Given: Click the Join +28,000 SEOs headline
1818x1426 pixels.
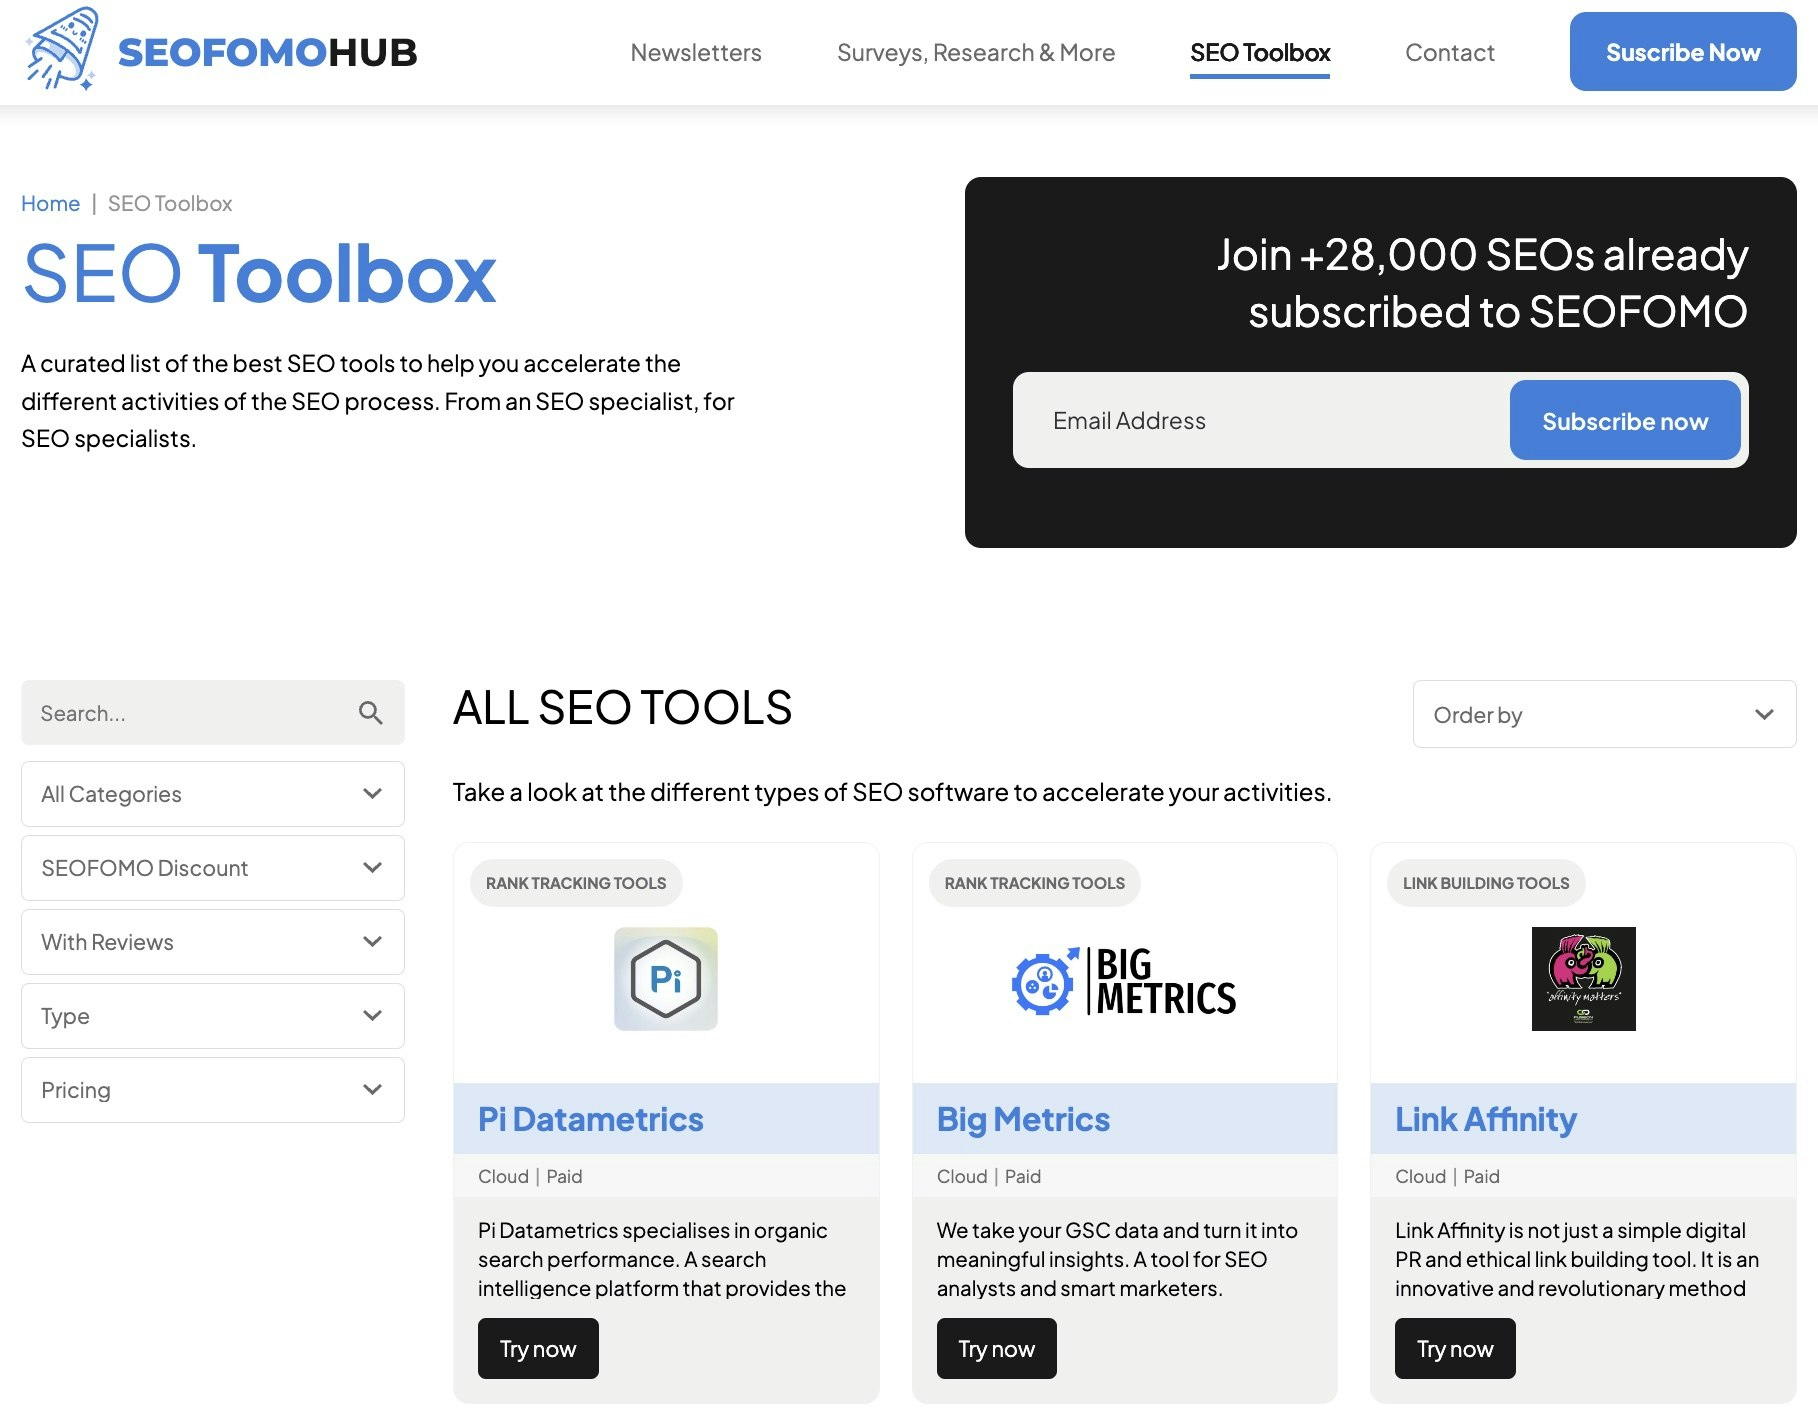Looking at the screenshot, I should pos(1482,283).
